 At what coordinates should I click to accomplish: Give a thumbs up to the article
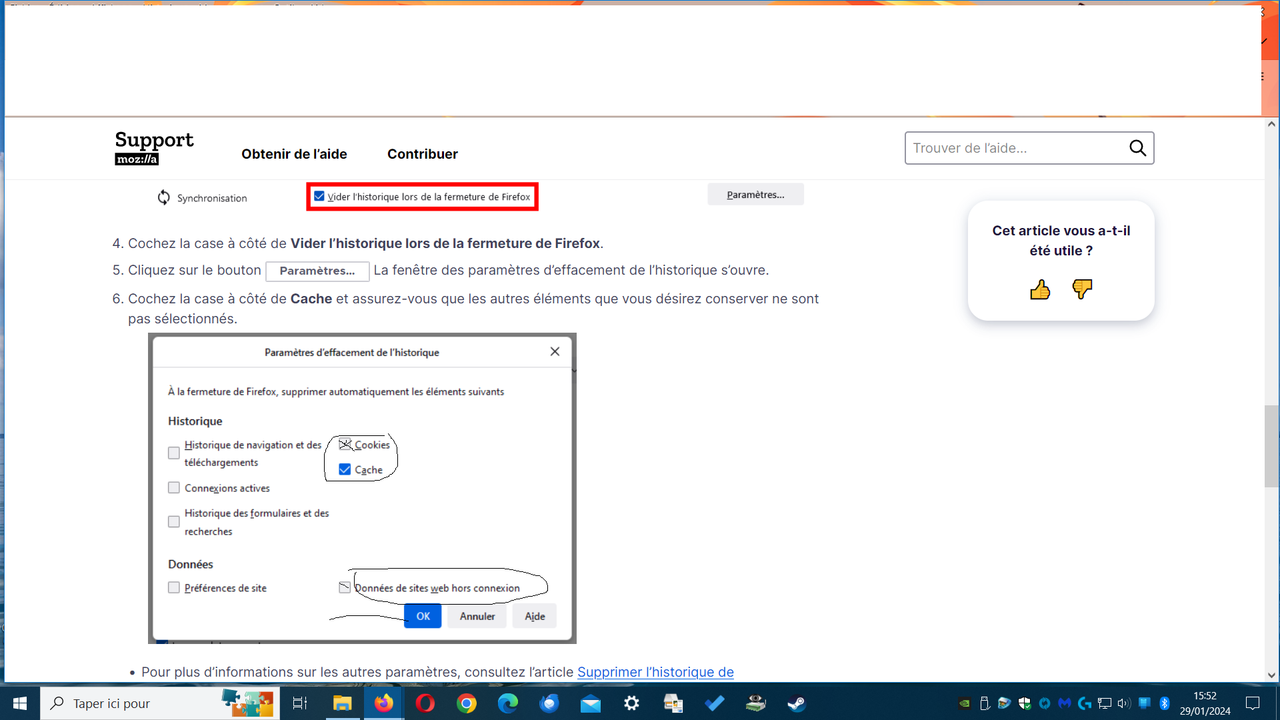pyautogui.click(x=1039, y=290)
